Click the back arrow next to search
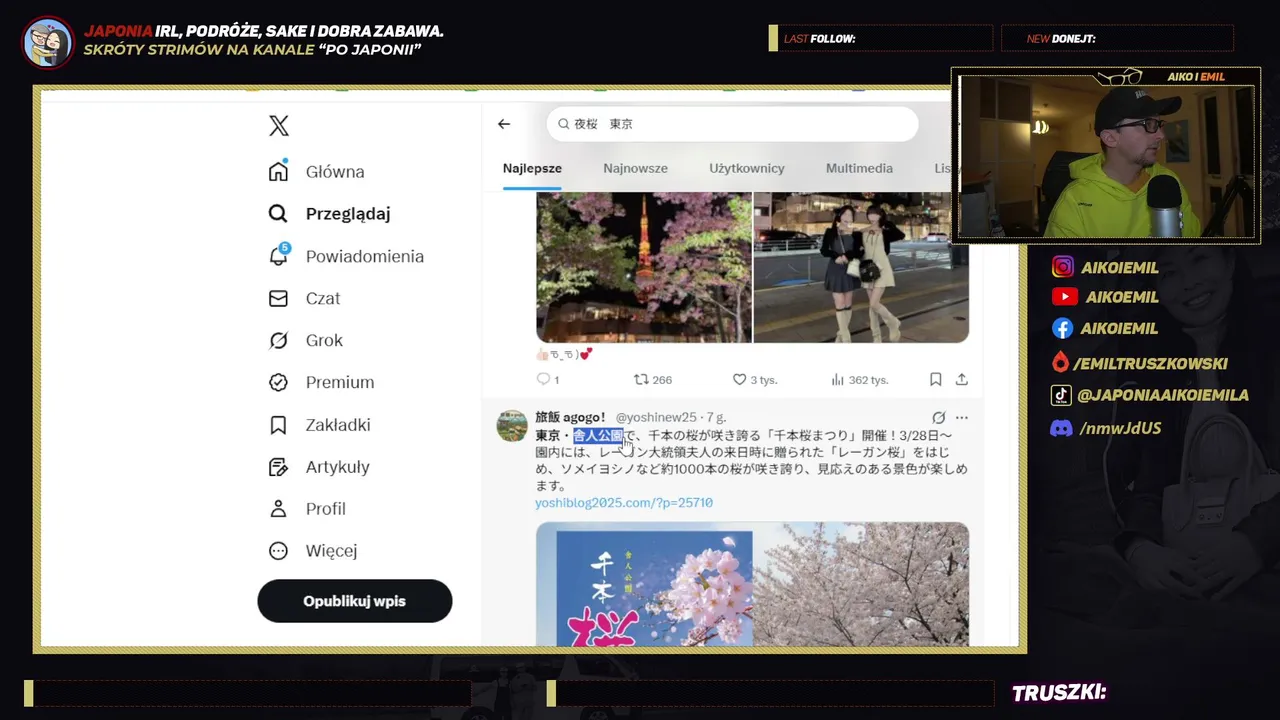This screenshot has height=720, width=1280. 504,124
